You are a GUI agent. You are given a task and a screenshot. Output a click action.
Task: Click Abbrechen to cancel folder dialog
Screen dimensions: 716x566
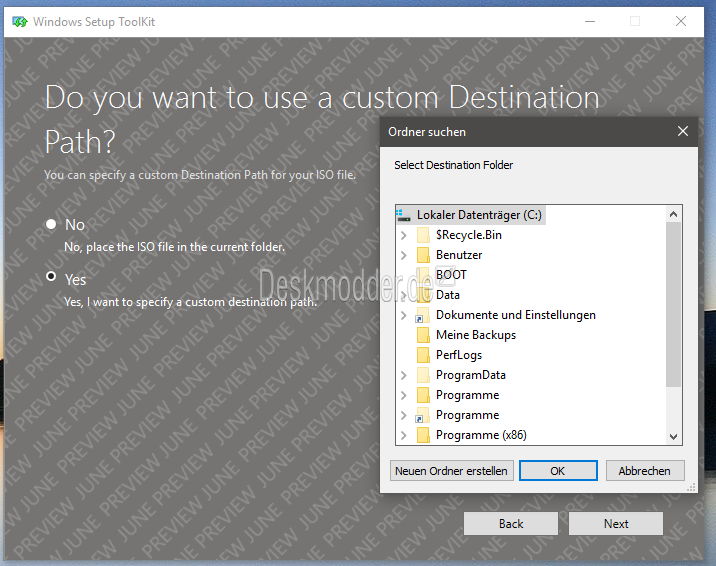point(645,470)
